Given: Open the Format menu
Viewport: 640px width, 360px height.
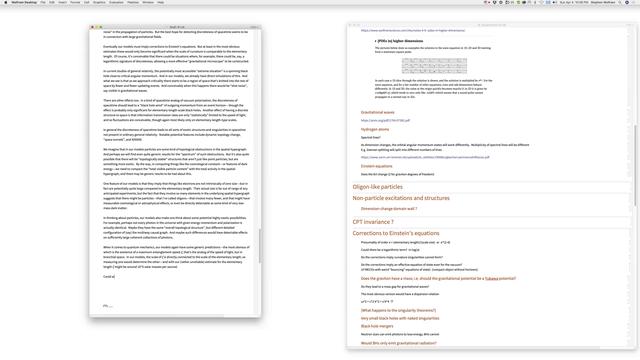Looking at the screenshot, I should tap(75, 2).
